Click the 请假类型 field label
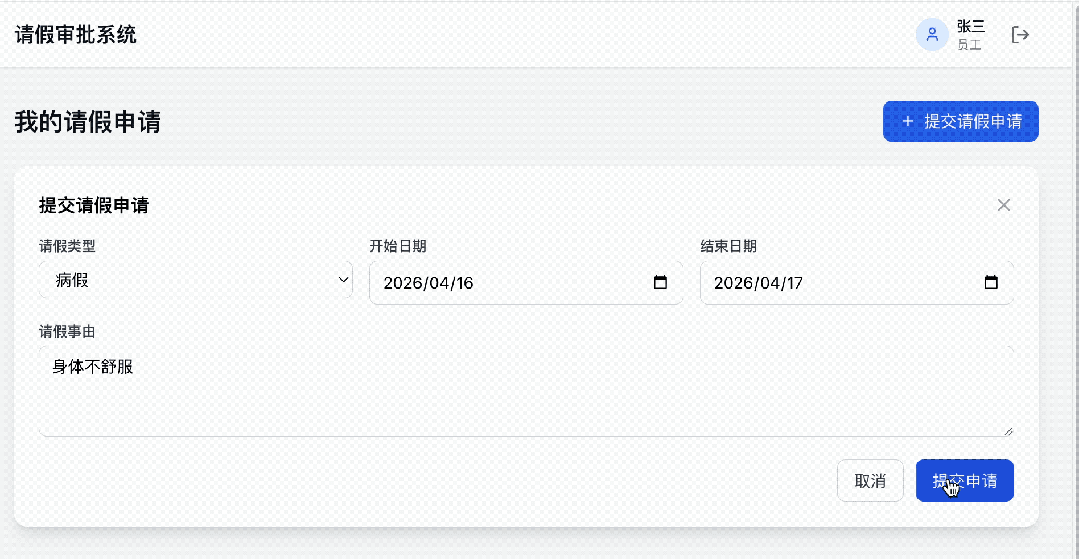 click(67, 246)
